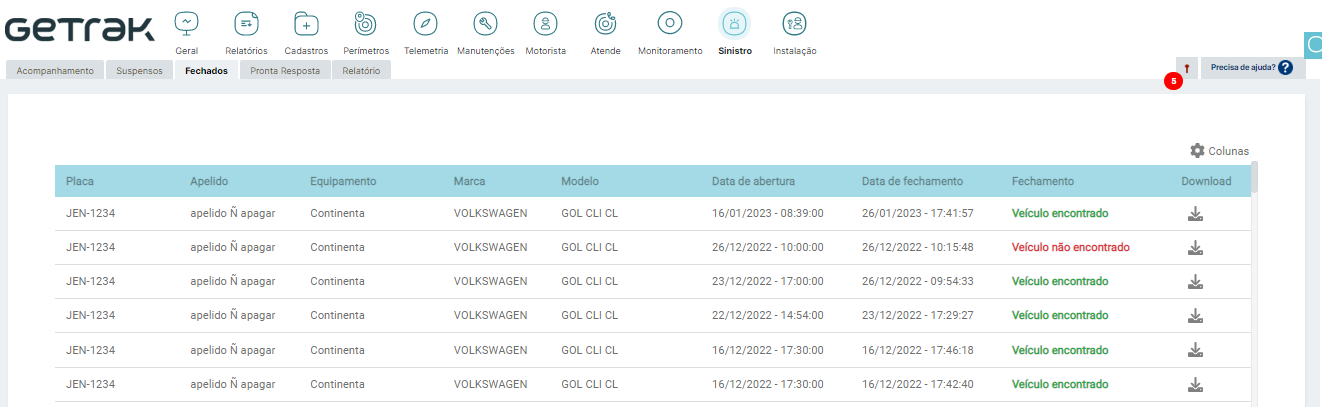Click opening date 23/12/2022 - 17:00:00
The width and height of the screenshot is (1322, 407).
pos(768,282)
